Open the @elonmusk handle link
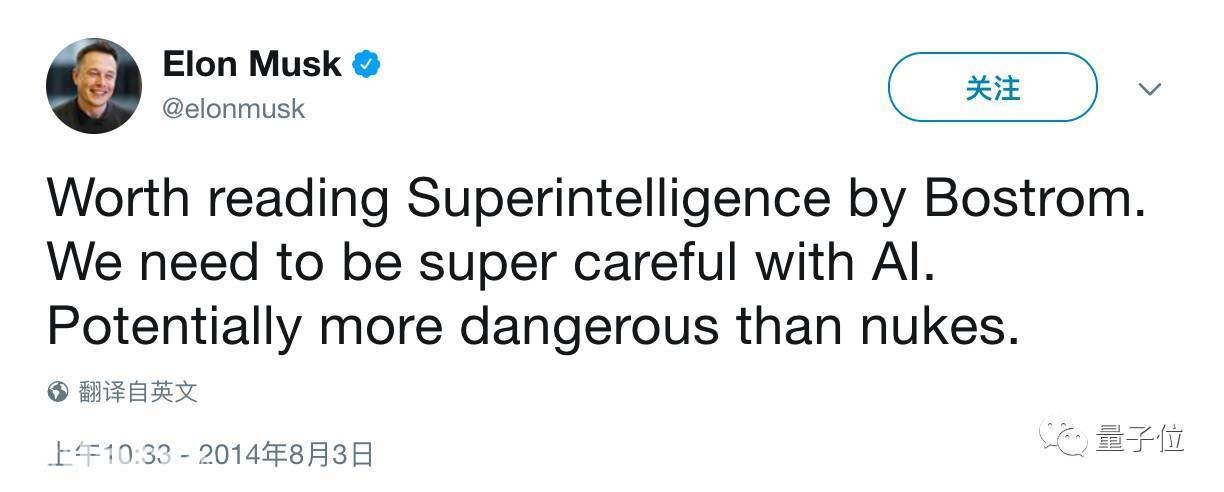The width and height of the screenshot is (1224, 492). point(233,108)
